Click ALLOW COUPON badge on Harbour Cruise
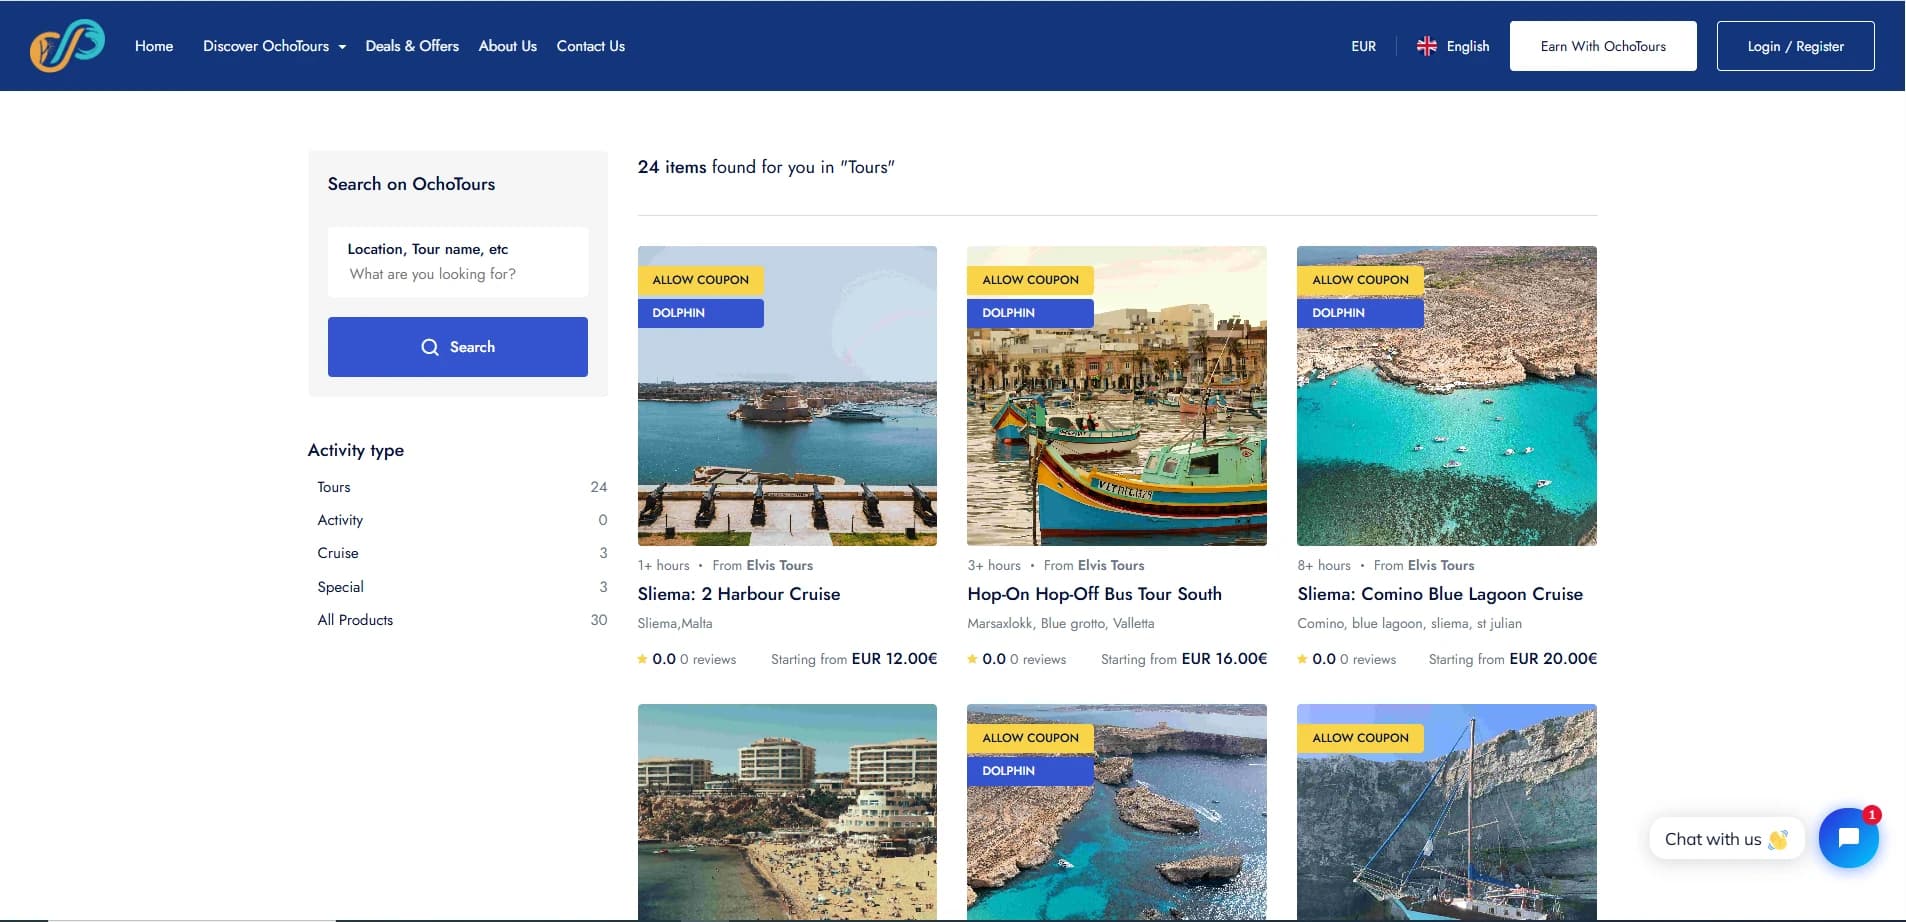The width and height of the screenshot is (1906, 922). pos(700,280)
